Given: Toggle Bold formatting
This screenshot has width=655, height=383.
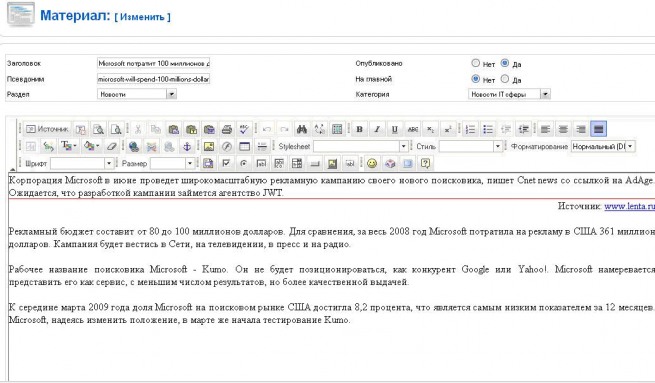Looking at the screenshot, I should coord(359,129).
